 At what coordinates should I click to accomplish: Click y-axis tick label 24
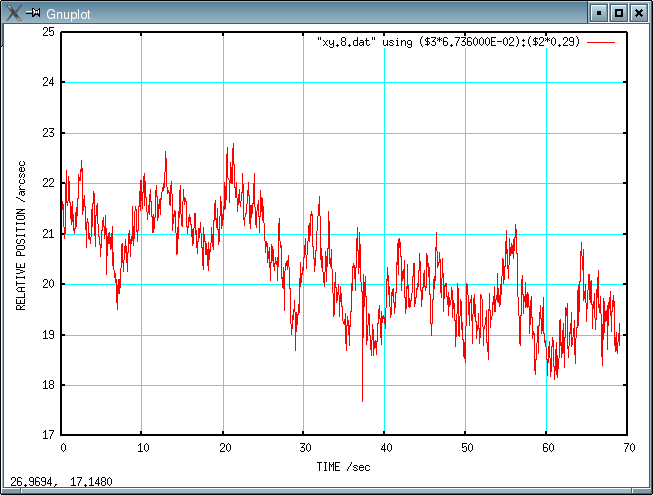click(x=48, y=82)
